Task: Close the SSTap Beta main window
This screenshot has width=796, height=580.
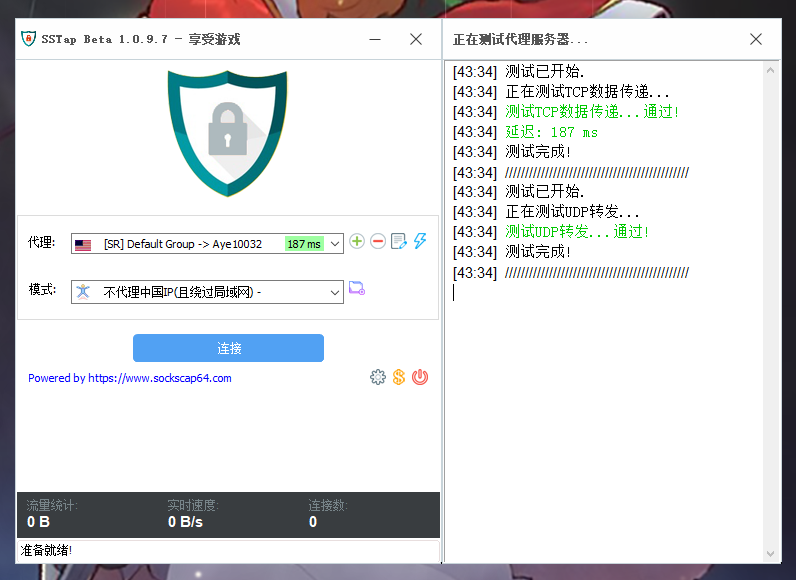Action: [x=416, y=39]
